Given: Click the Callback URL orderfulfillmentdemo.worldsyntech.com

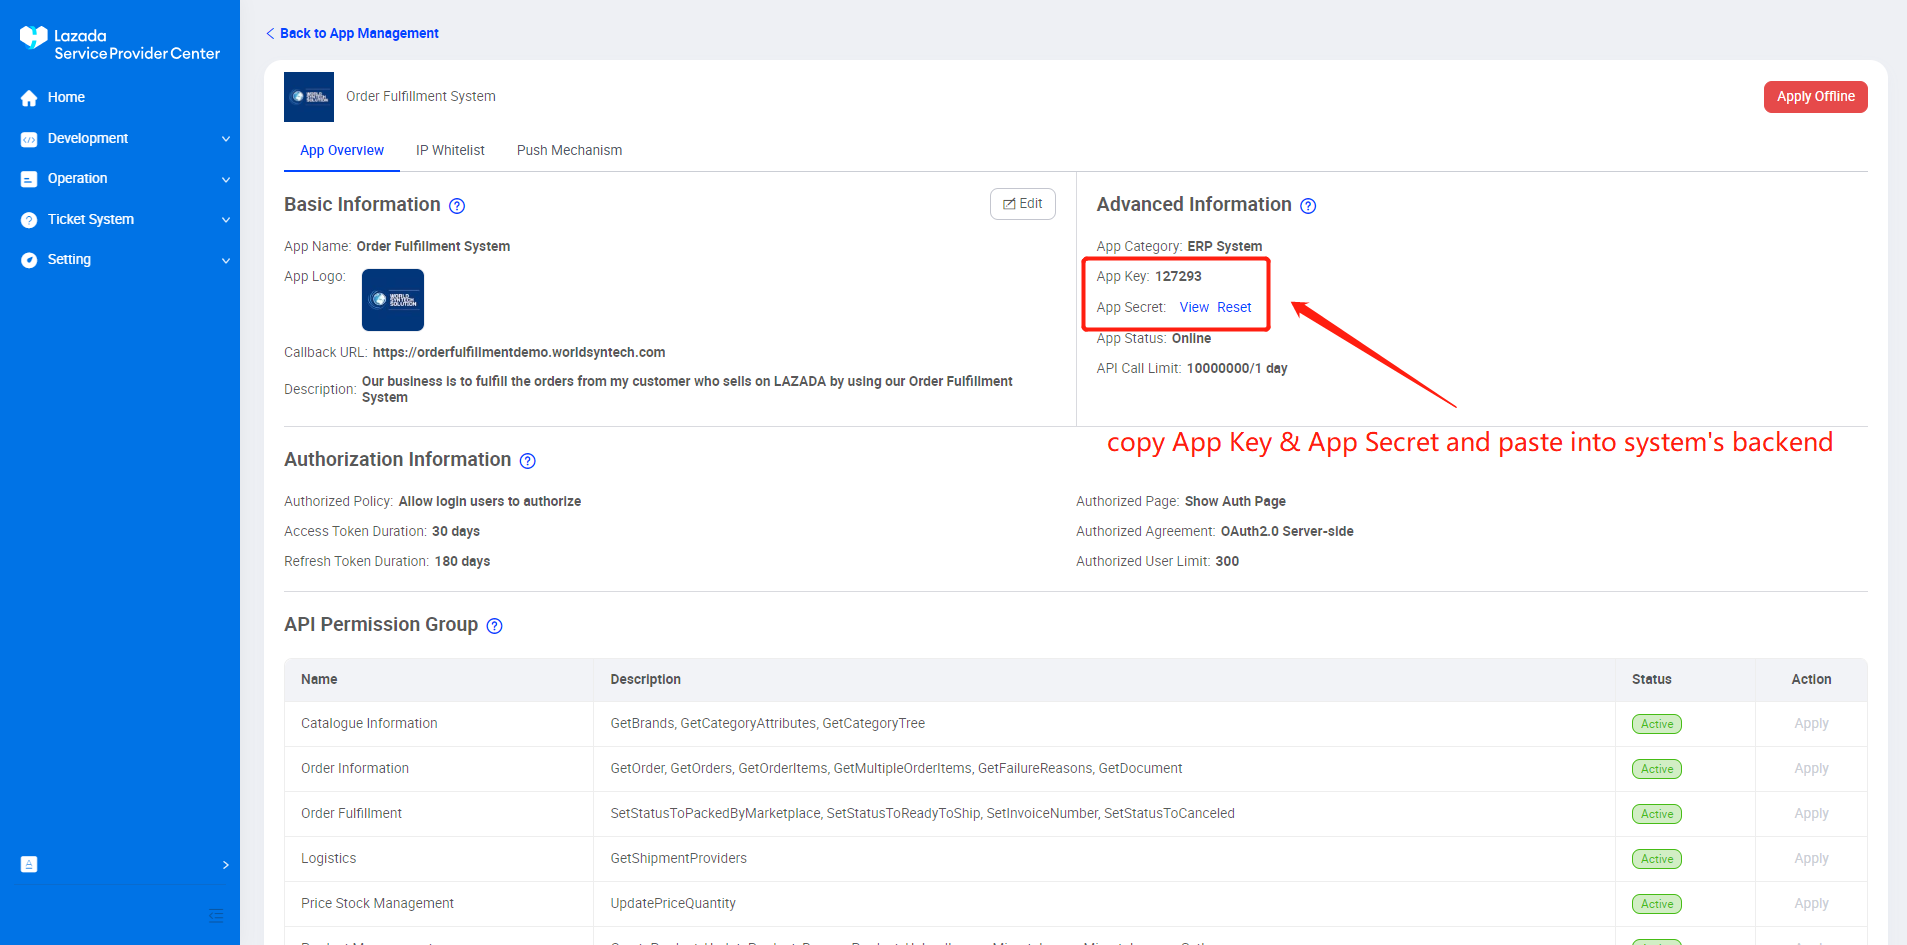Looking at the screenshot, I should [x=519, y=353].
